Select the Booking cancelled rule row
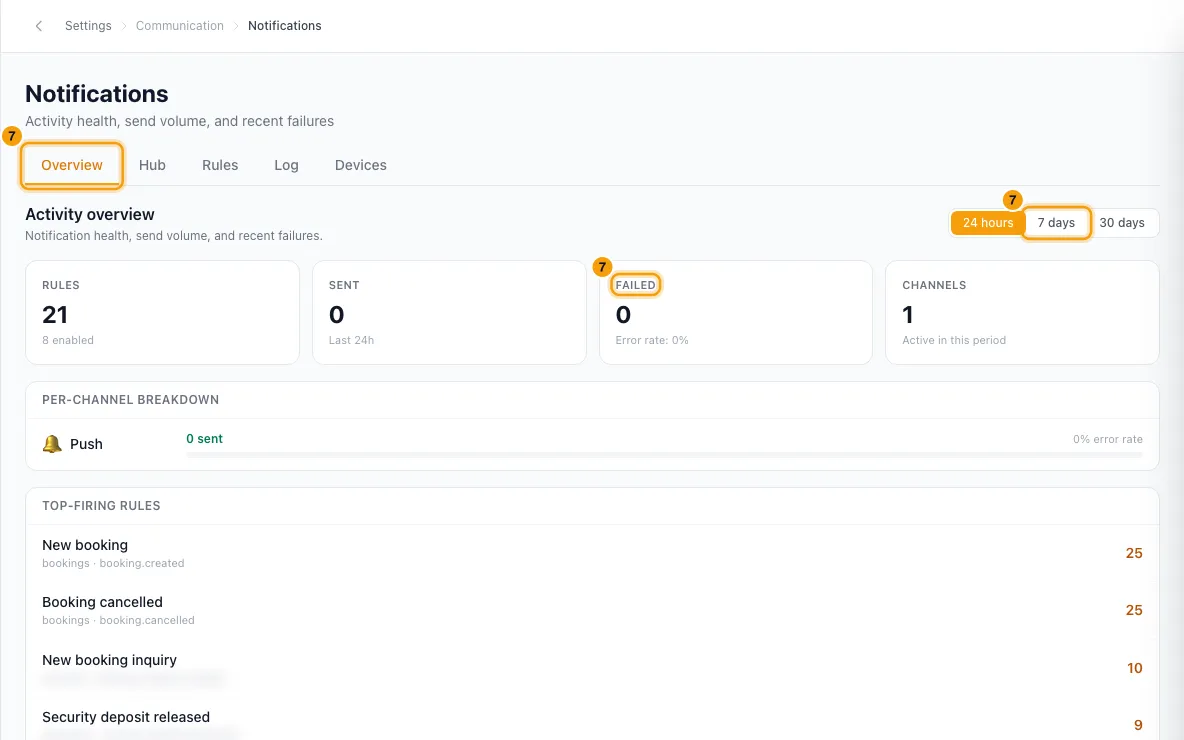Screen dimensions: 1184x740 pyautogui.click(x=592, y=611)
